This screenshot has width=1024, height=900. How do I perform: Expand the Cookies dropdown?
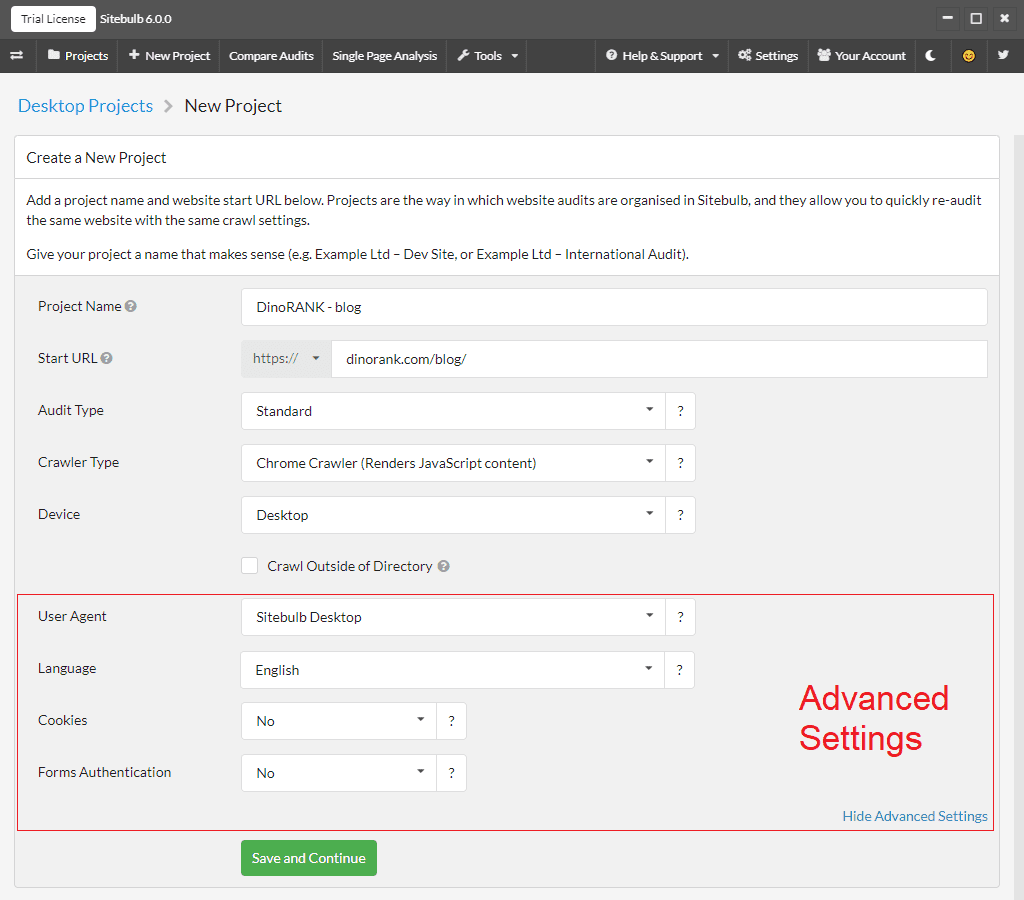[339, 721]
